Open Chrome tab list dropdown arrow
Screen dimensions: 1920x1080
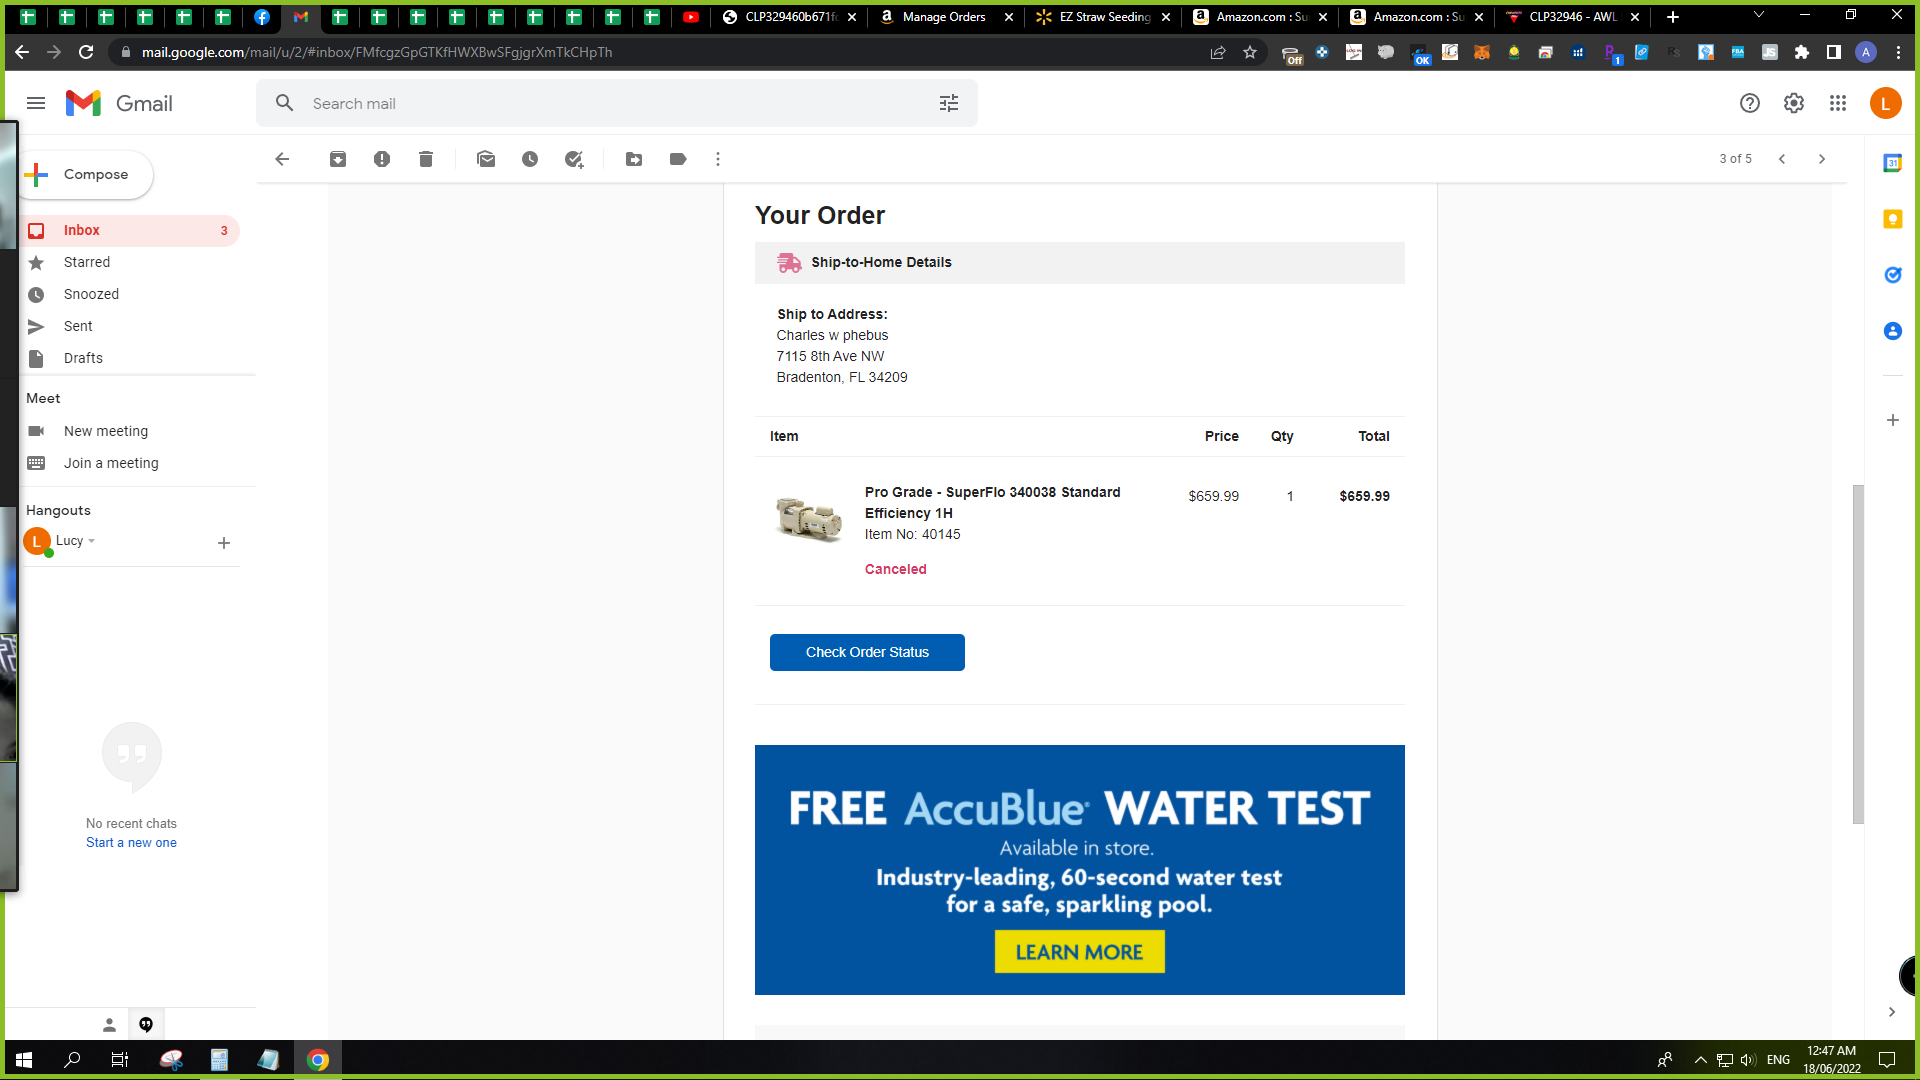(1759, 15)
